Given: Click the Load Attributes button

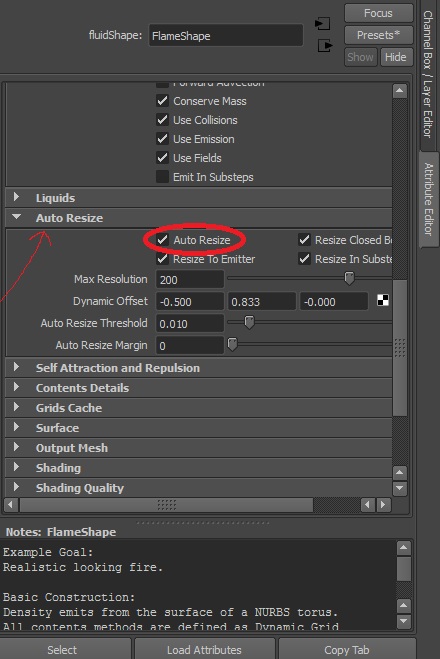Looking at the screenshot, I should 204,650.
